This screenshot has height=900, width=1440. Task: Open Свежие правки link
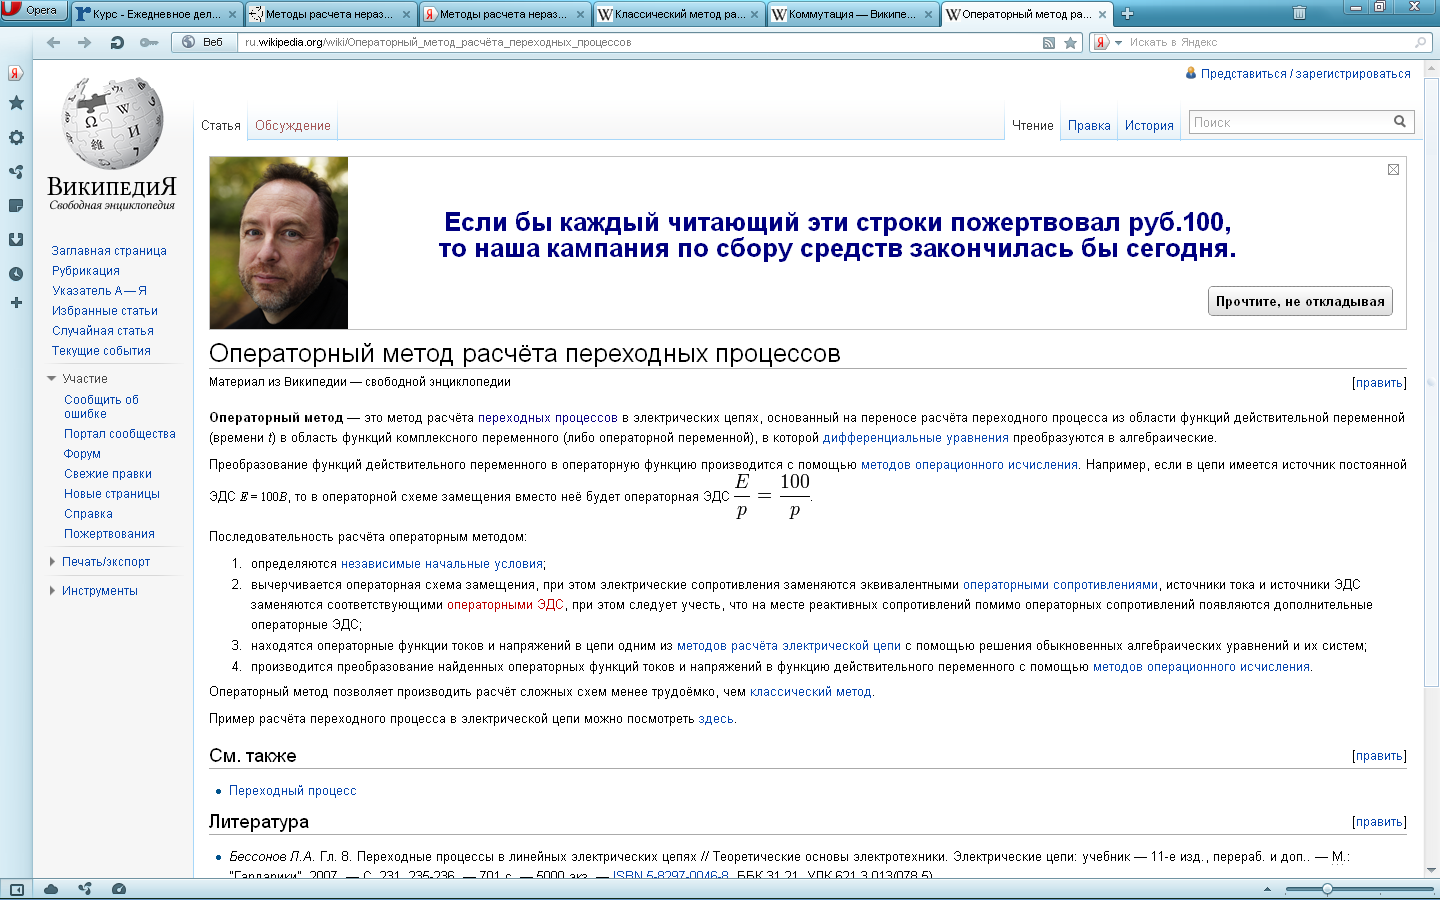(108, 474)
